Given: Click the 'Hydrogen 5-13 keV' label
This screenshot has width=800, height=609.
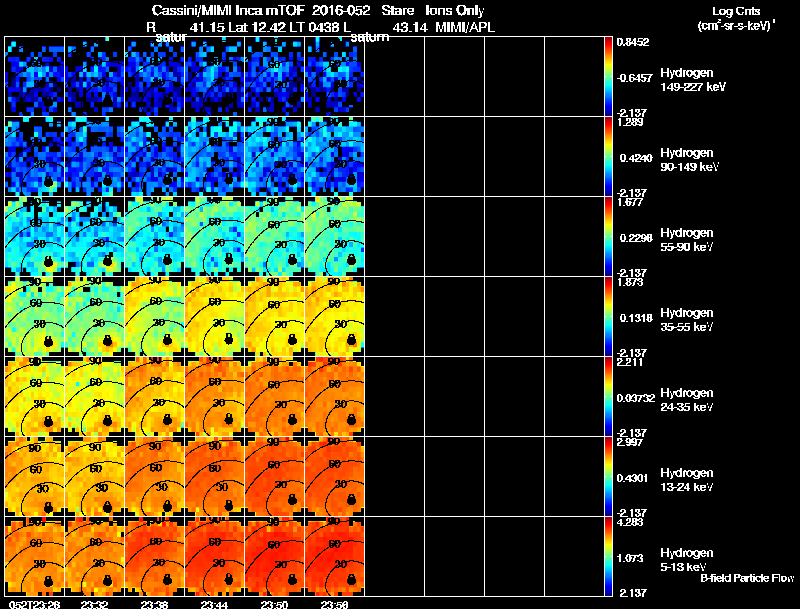Looking at the screenshot, I should [687, 560].
